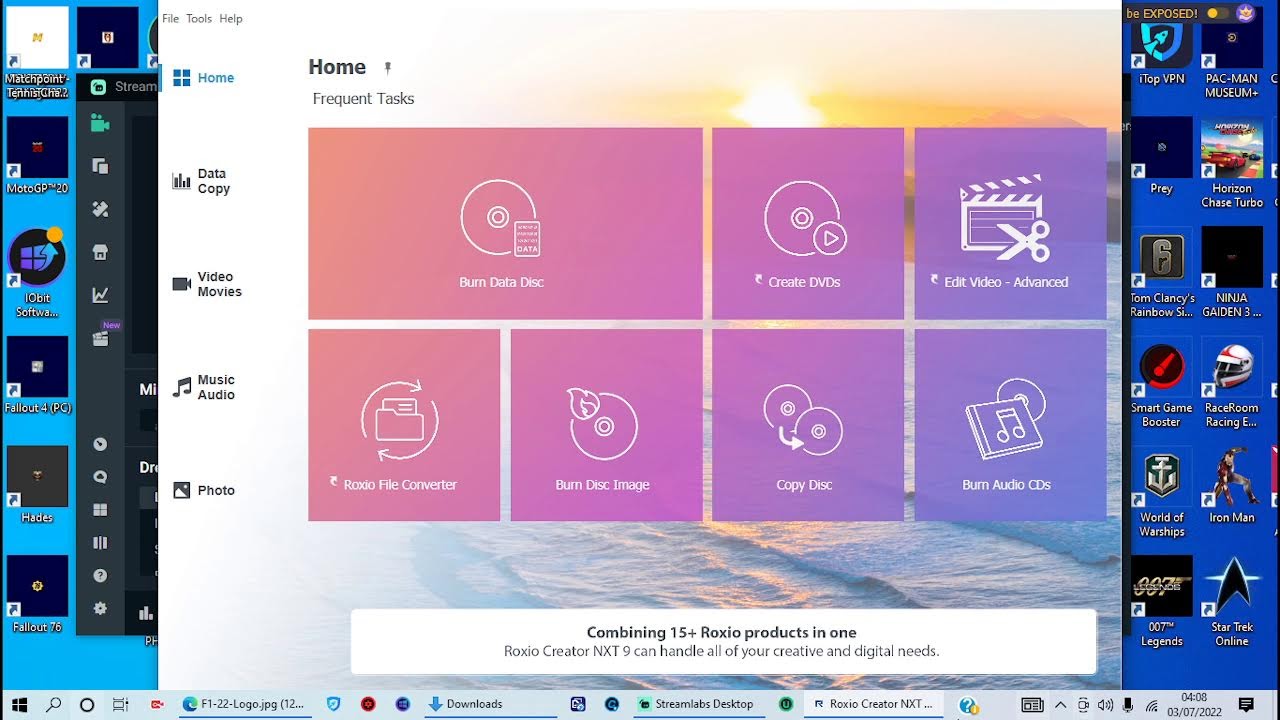Select Fallout 4 (PC) desktop shortcut

point(37,375)
